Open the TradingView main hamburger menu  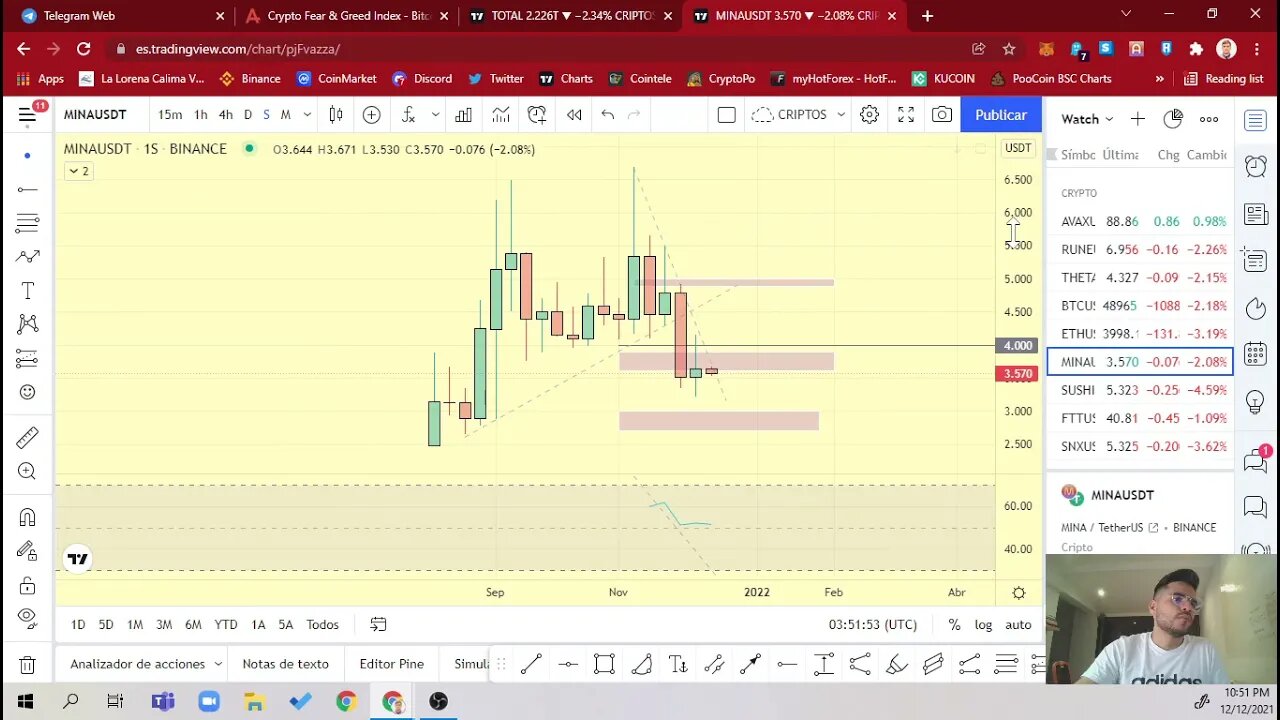[27, 115]
